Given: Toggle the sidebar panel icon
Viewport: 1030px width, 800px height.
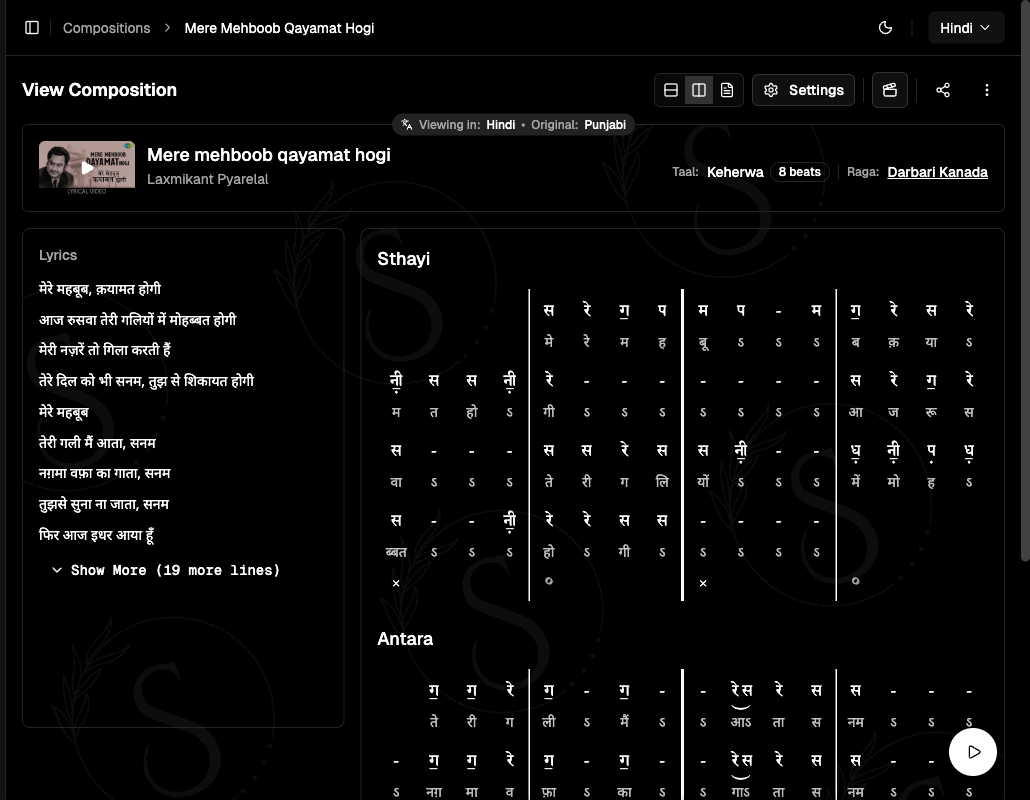Looking at the screenshot, I should coord(32,27).
